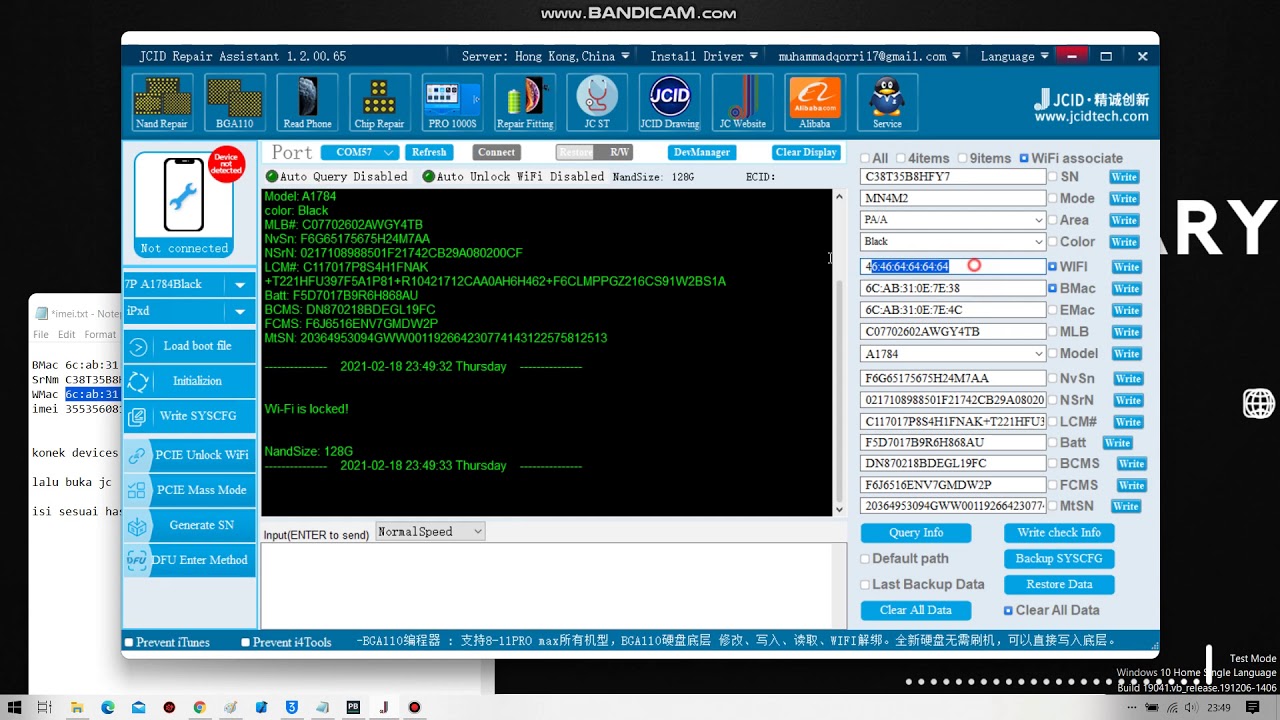Click the Connect button
Viewport: 1280px width, 720px height.
pyautogui.click(x=496, y=152)
